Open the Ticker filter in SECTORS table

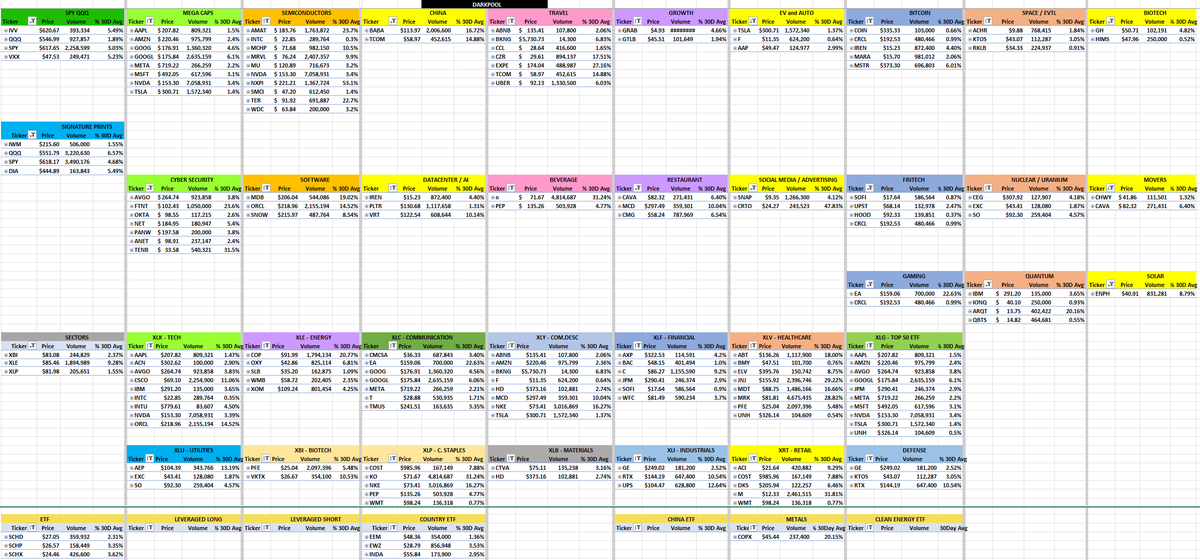pyautogui.click(x=32, y=345)
